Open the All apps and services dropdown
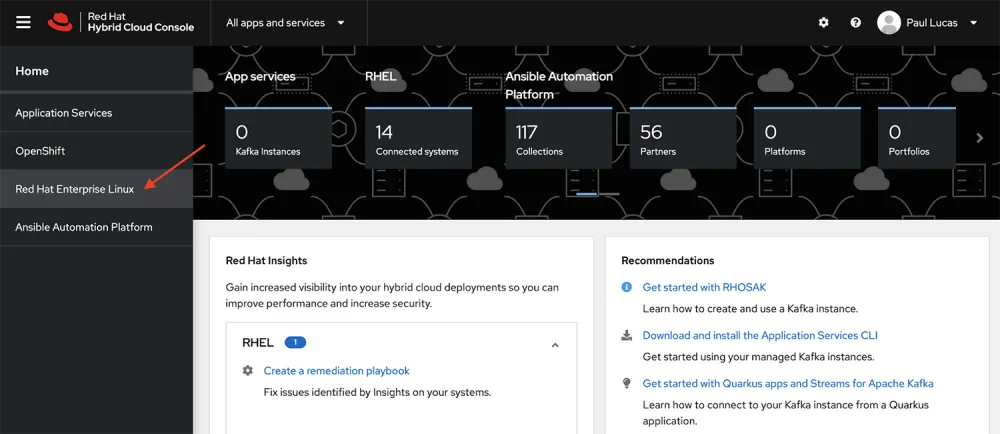 285,23
